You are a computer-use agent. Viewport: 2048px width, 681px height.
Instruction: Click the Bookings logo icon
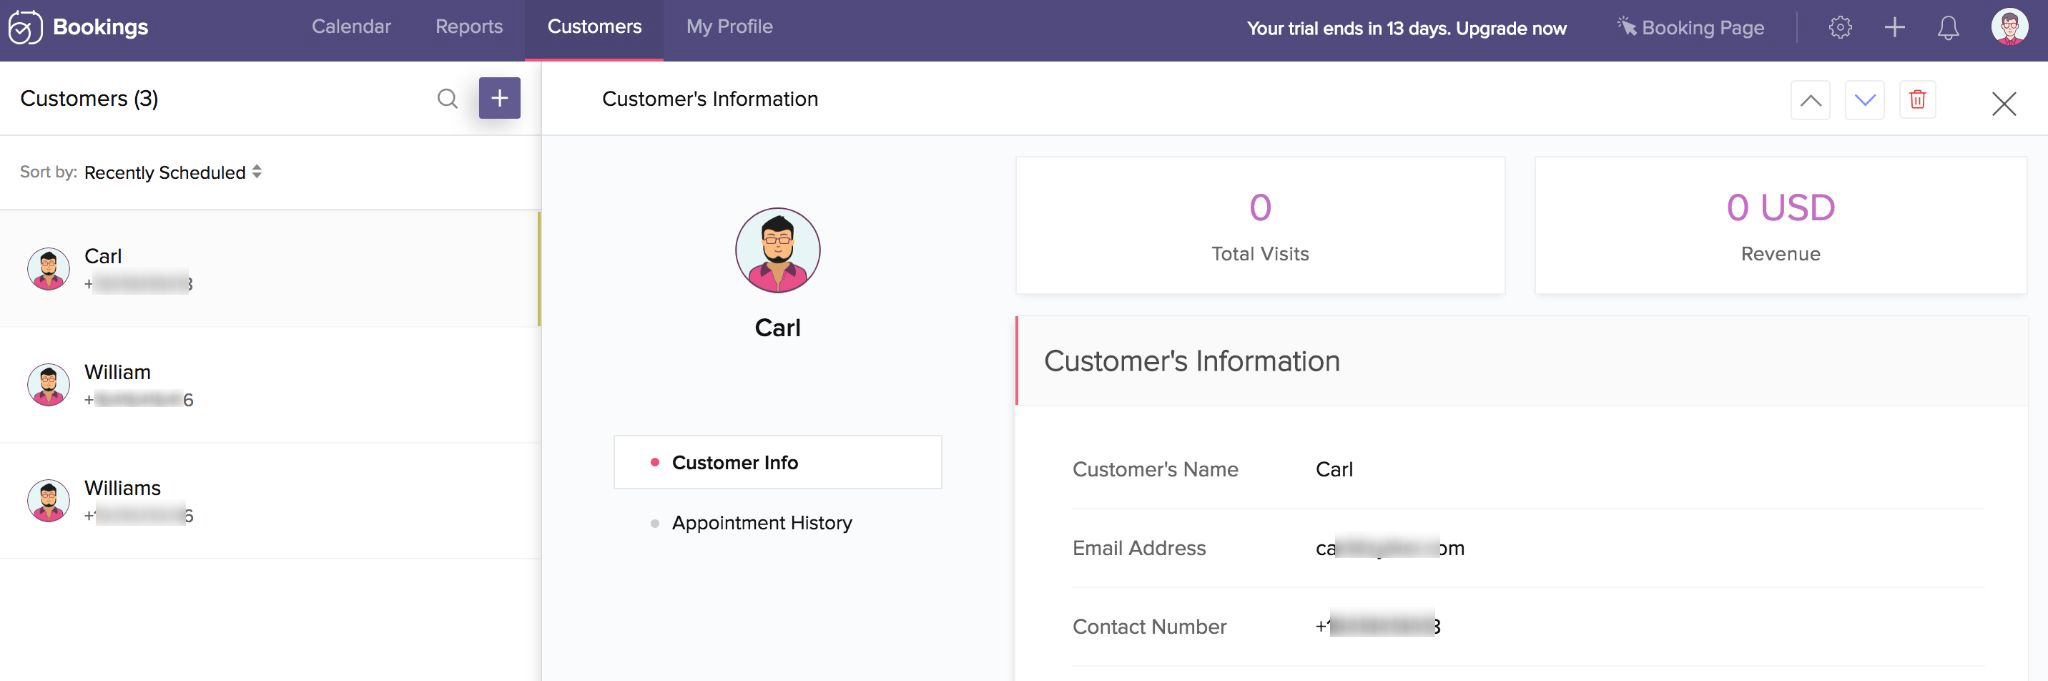tap(26, 27)
